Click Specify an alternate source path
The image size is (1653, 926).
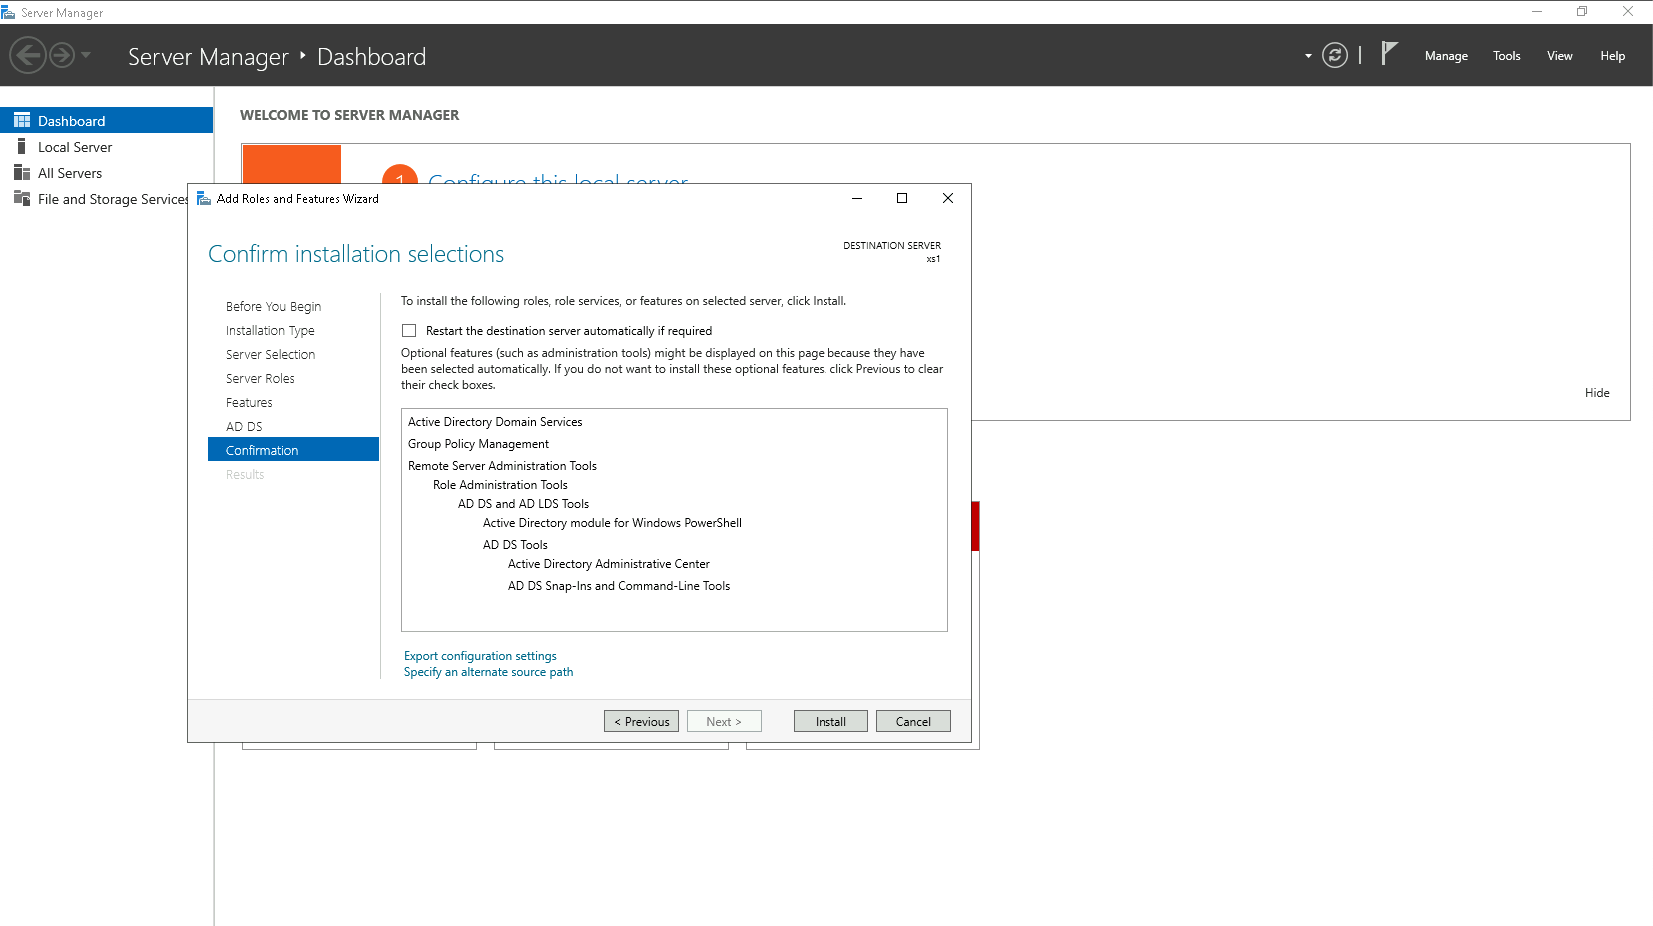coord(488,672)
